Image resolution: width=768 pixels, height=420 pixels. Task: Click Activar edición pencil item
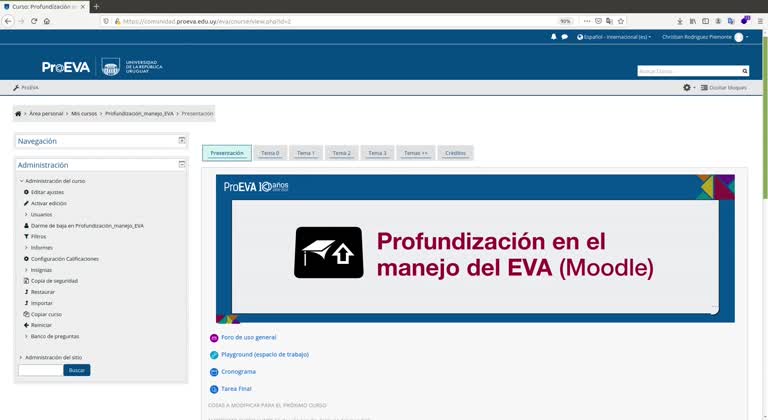point(48,203)
